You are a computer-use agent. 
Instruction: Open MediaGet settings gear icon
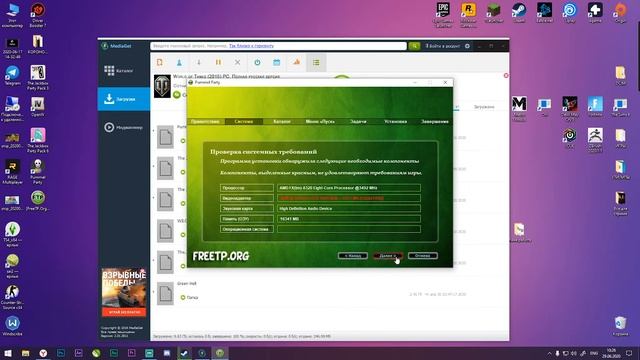[x=467, y=46]
